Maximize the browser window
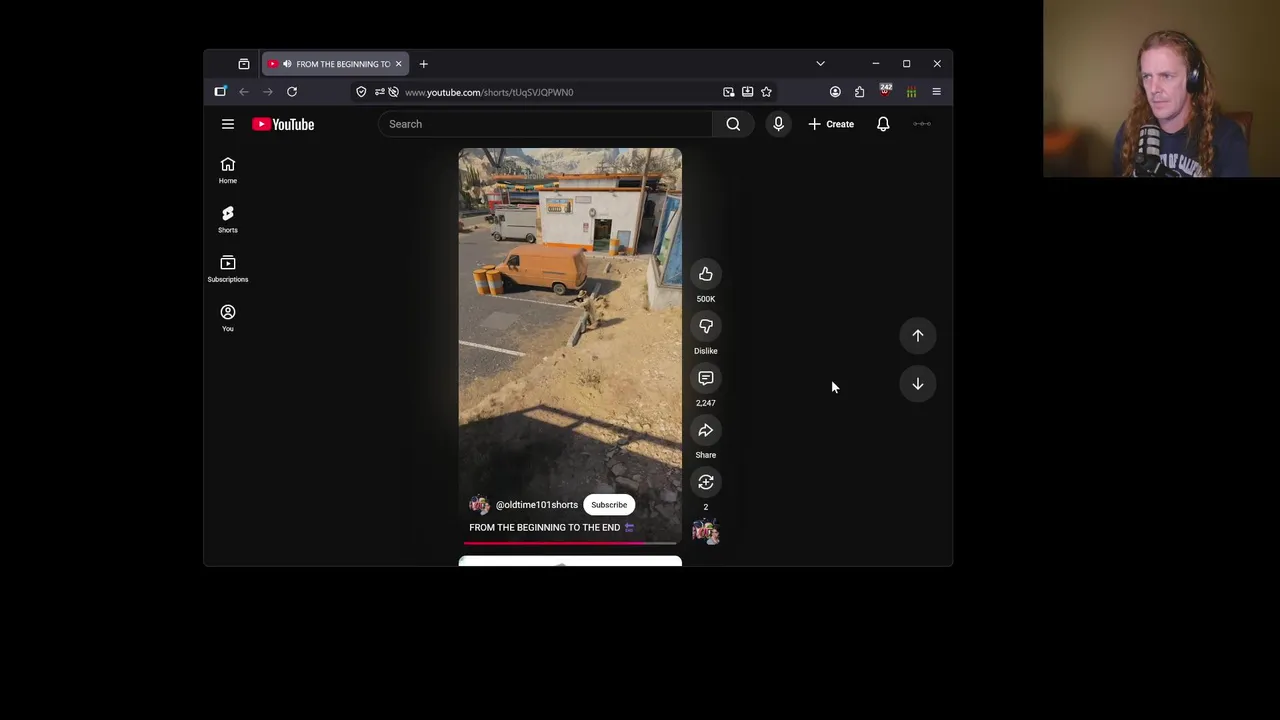Screen dimensions: 1280x720 906,64
